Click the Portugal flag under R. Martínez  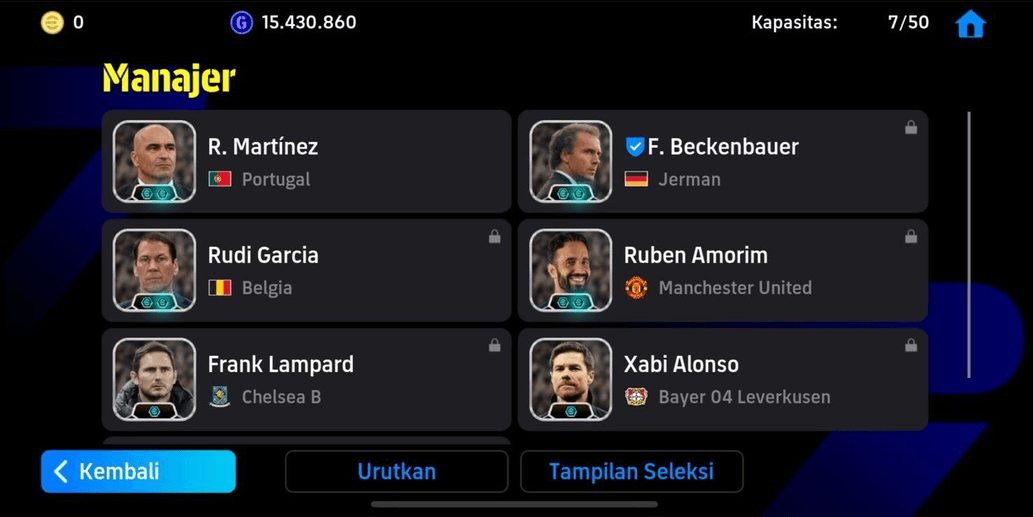[x=220, y=179]
